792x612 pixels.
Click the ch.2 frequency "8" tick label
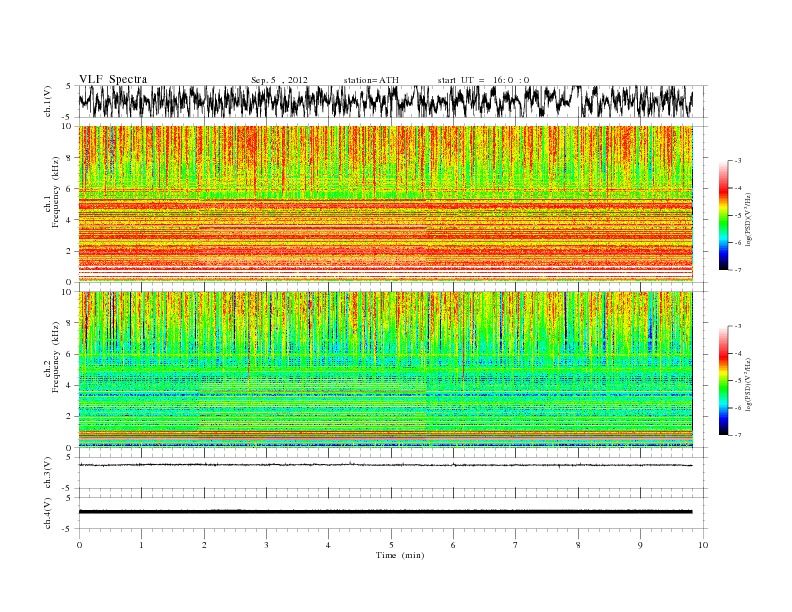click(x=70, y=323)
